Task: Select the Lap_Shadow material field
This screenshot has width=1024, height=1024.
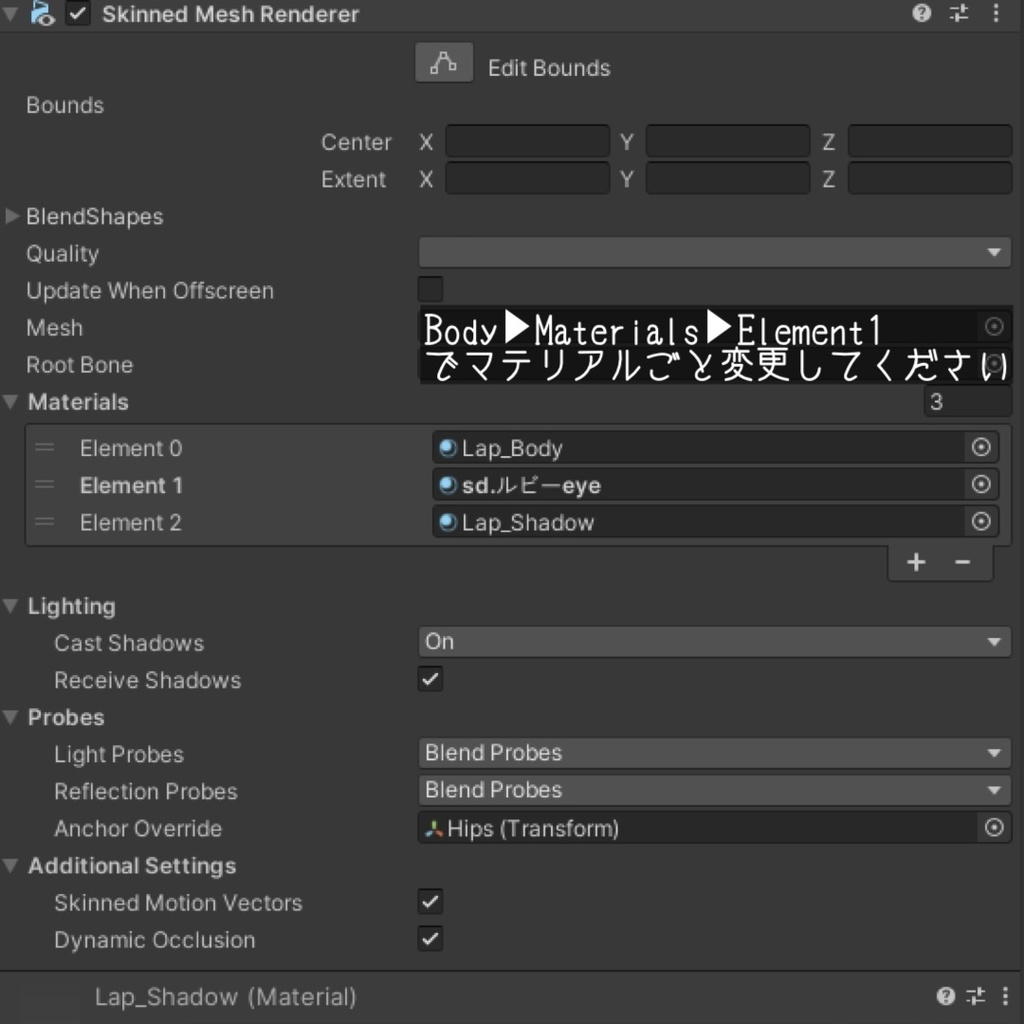Action: (x=698, y=522)
